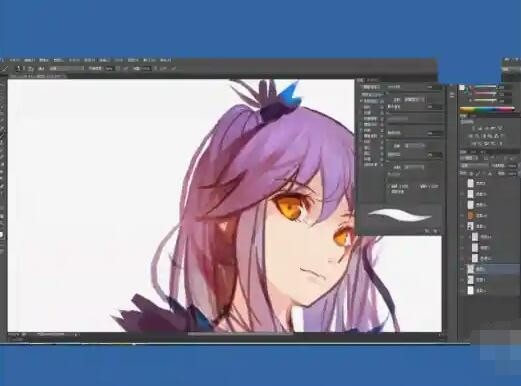This screenshot has height=386, width=521.
Task: Click the zoom percentage field in status bar
Action: coord(15,334)
